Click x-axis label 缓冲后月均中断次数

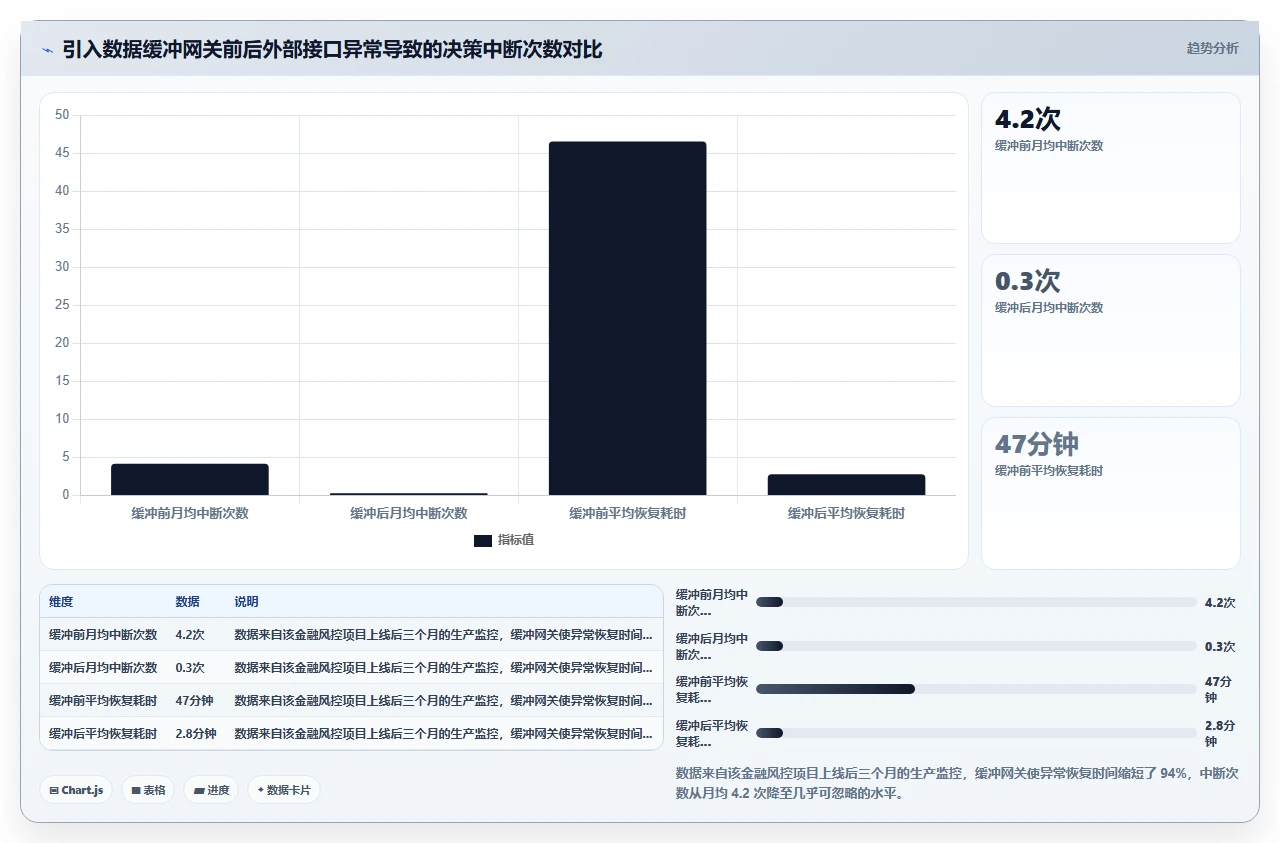(409, 513)
